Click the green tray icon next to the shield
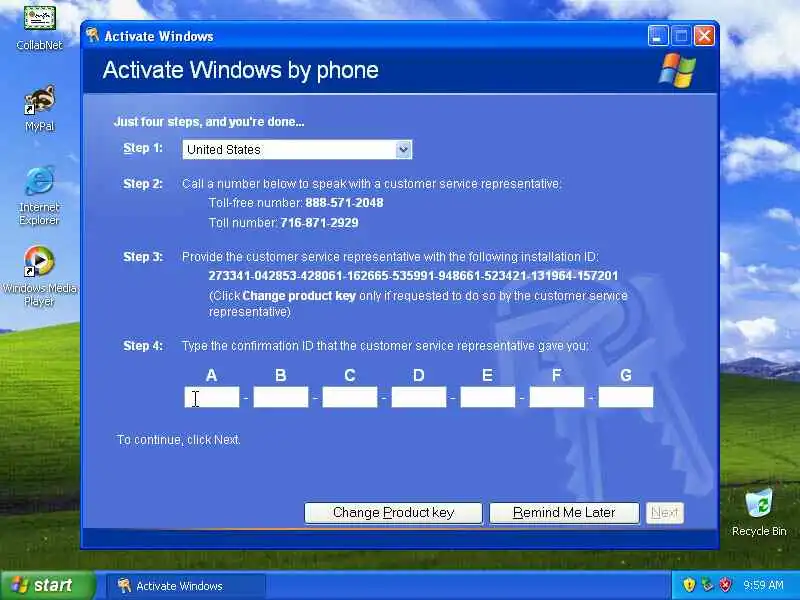Image resolution: width=800 pixels, height=600 pixels. click(x=707, y=585)
